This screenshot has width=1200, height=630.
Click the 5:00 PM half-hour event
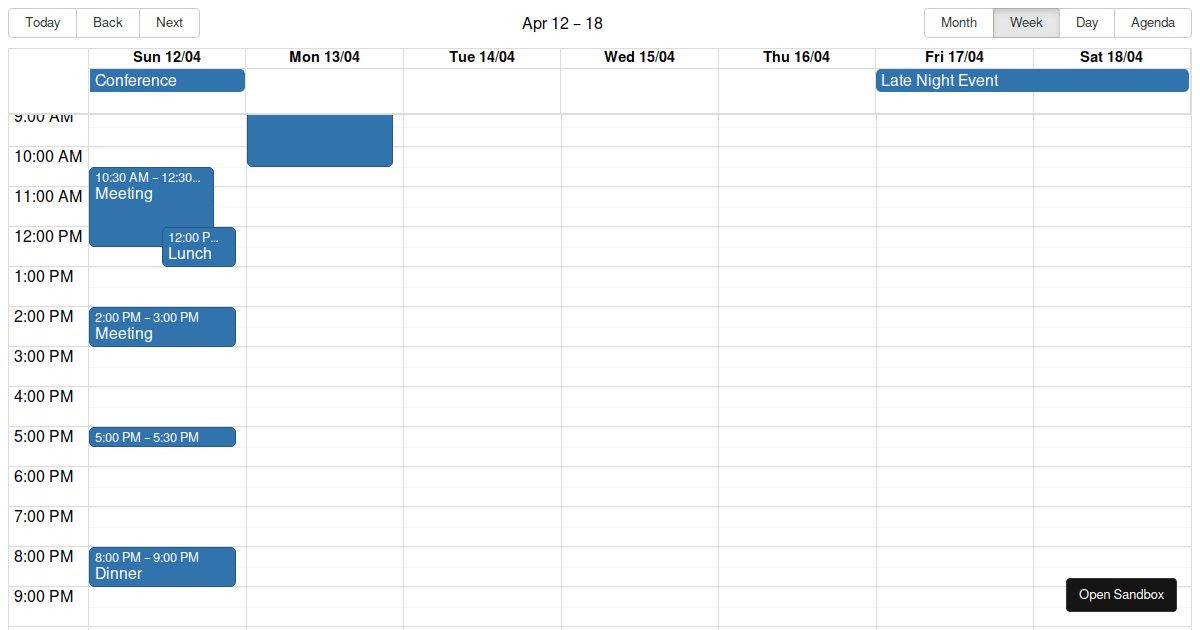tap(162, 437)
